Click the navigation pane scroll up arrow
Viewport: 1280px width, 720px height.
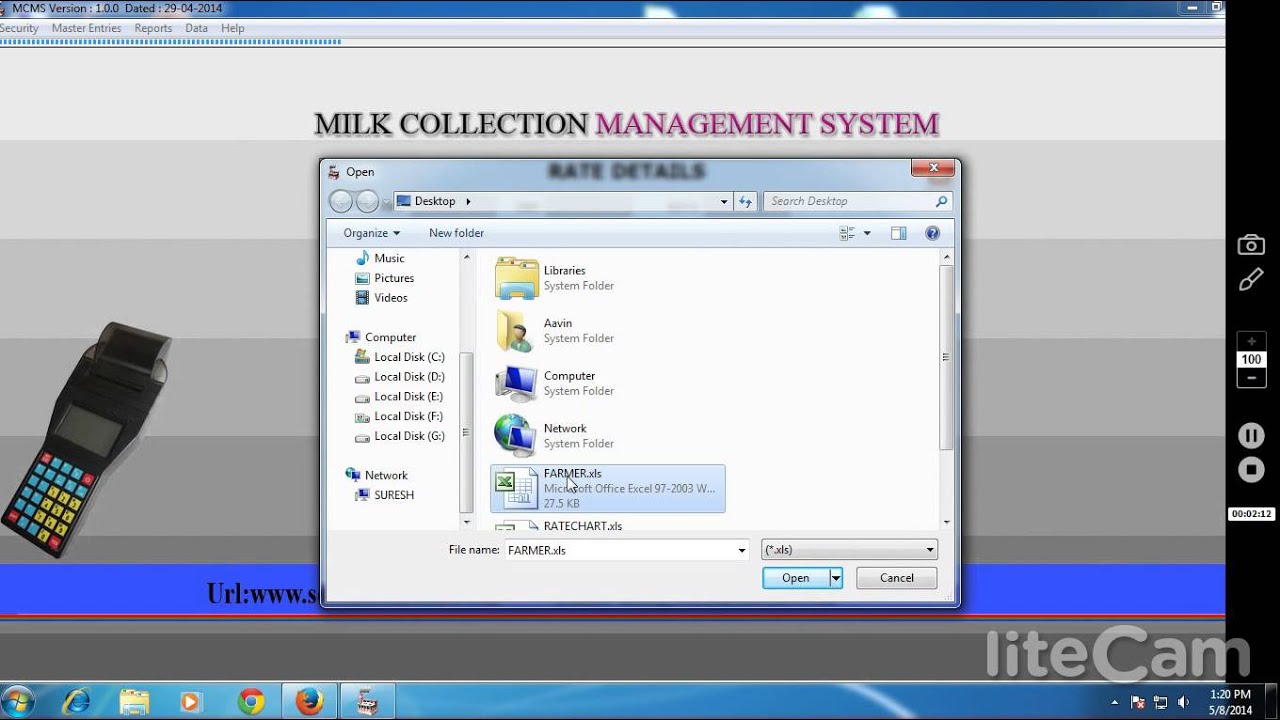click(466, 257)
